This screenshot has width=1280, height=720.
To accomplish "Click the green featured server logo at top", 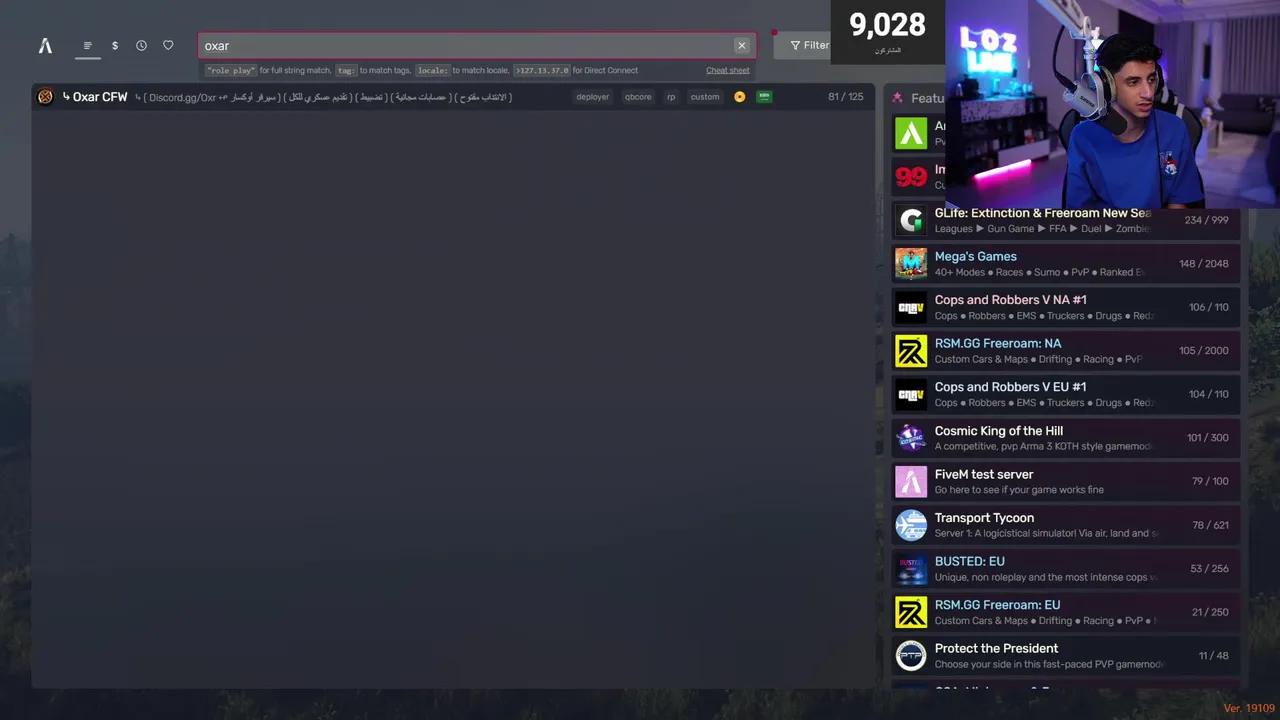I will coord(911,133).
